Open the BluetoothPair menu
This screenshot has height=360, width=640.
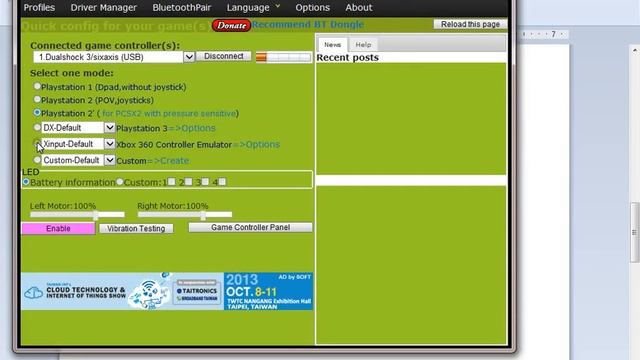[182, 7]
